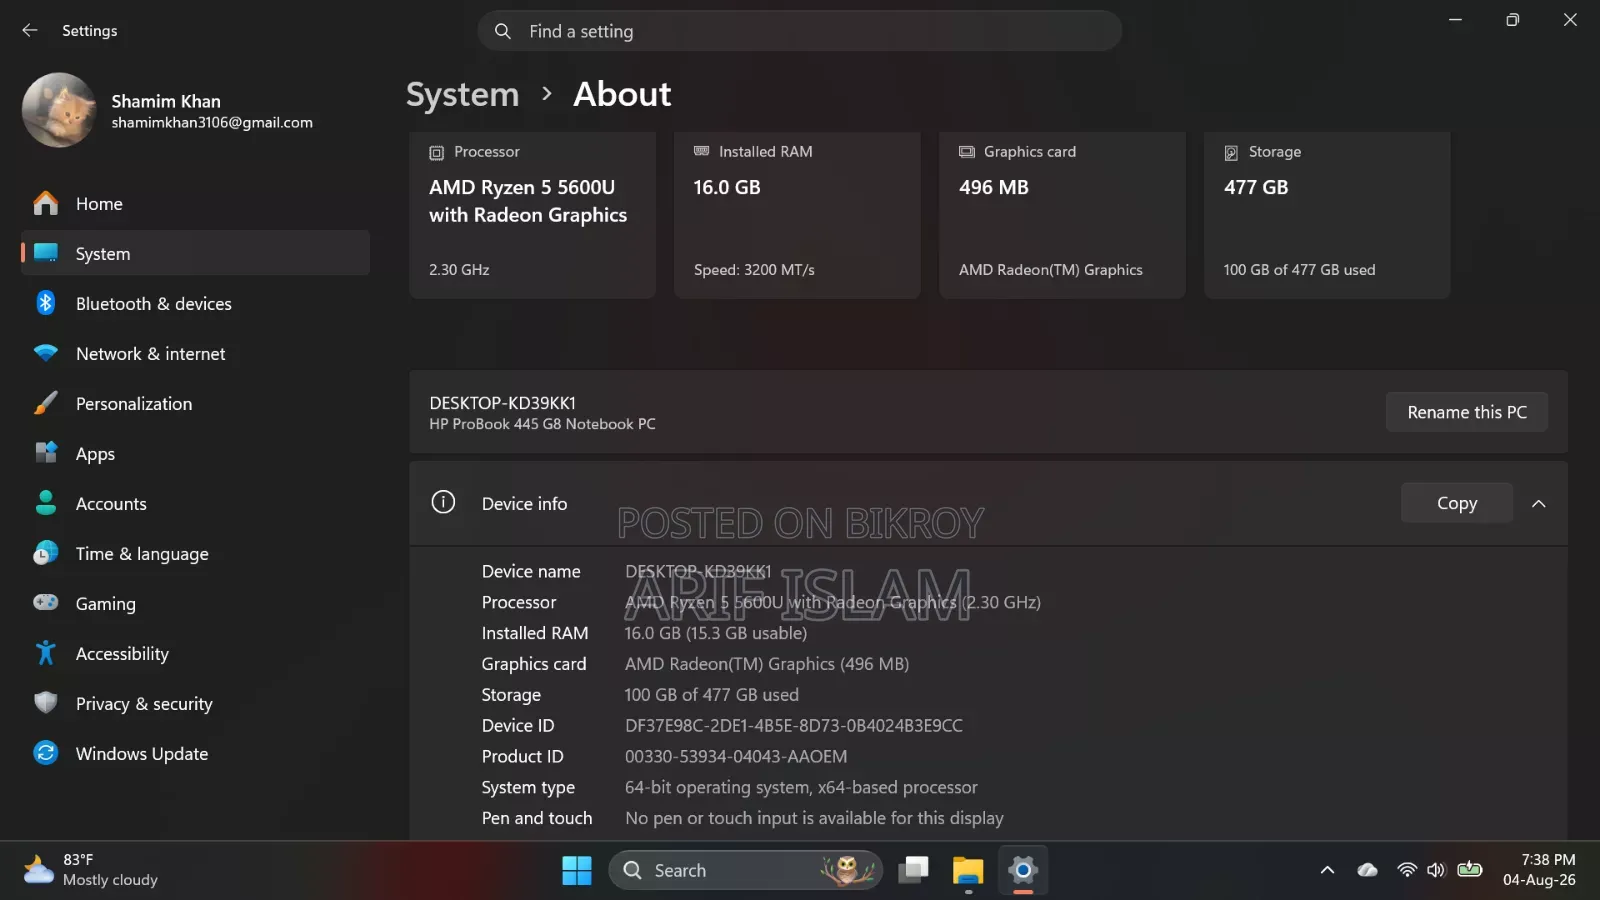This screenshot has height=900, width=1600.
Task: Click System in the breadcrumb
Action: coord(463,94)
